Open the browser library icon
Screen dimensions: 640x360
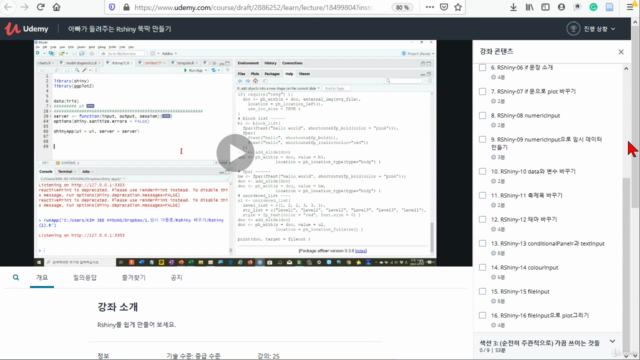click(x=529, y=7)
